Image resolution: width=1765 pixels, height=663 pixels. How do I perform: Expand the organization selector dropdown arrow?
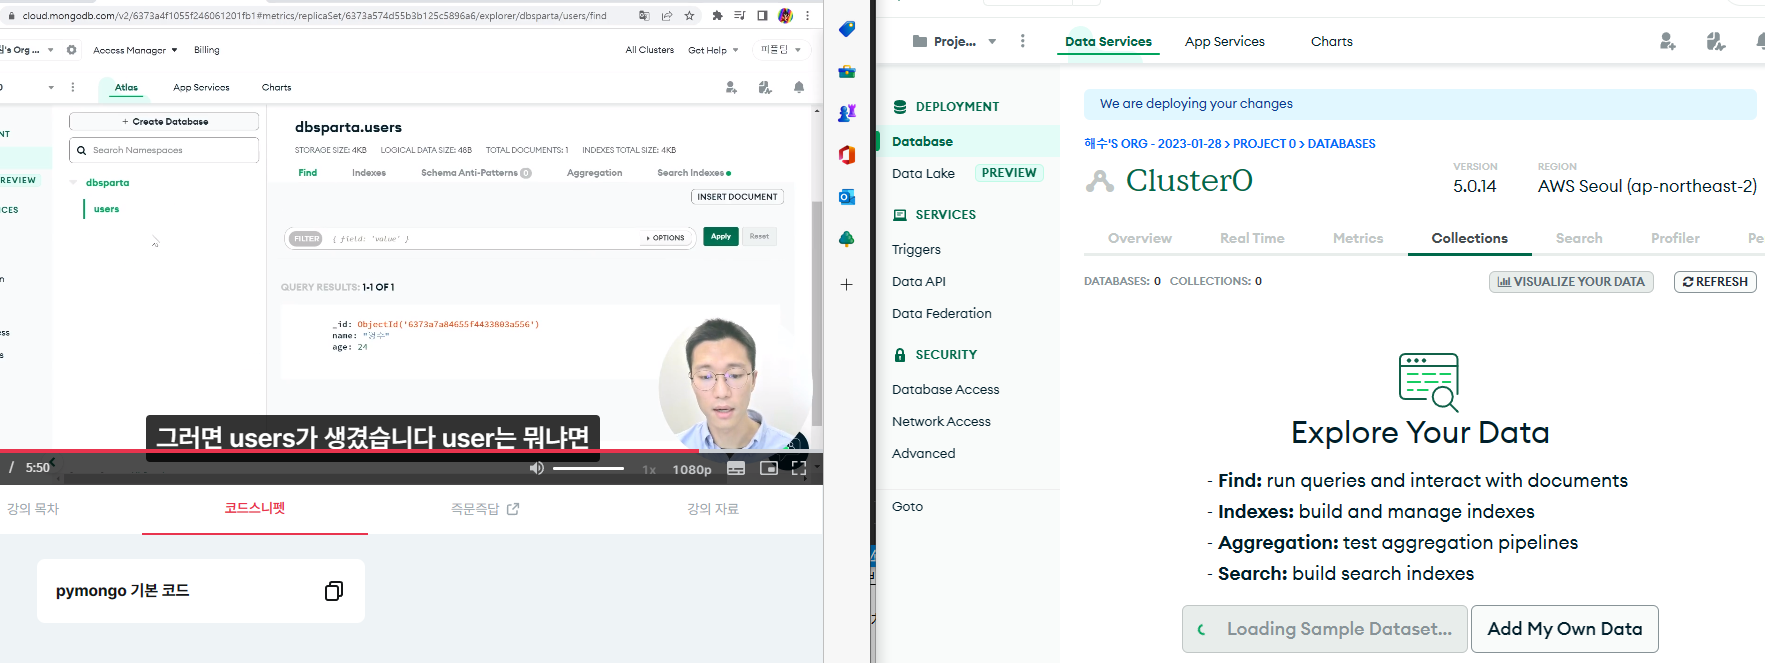point(51,50)
